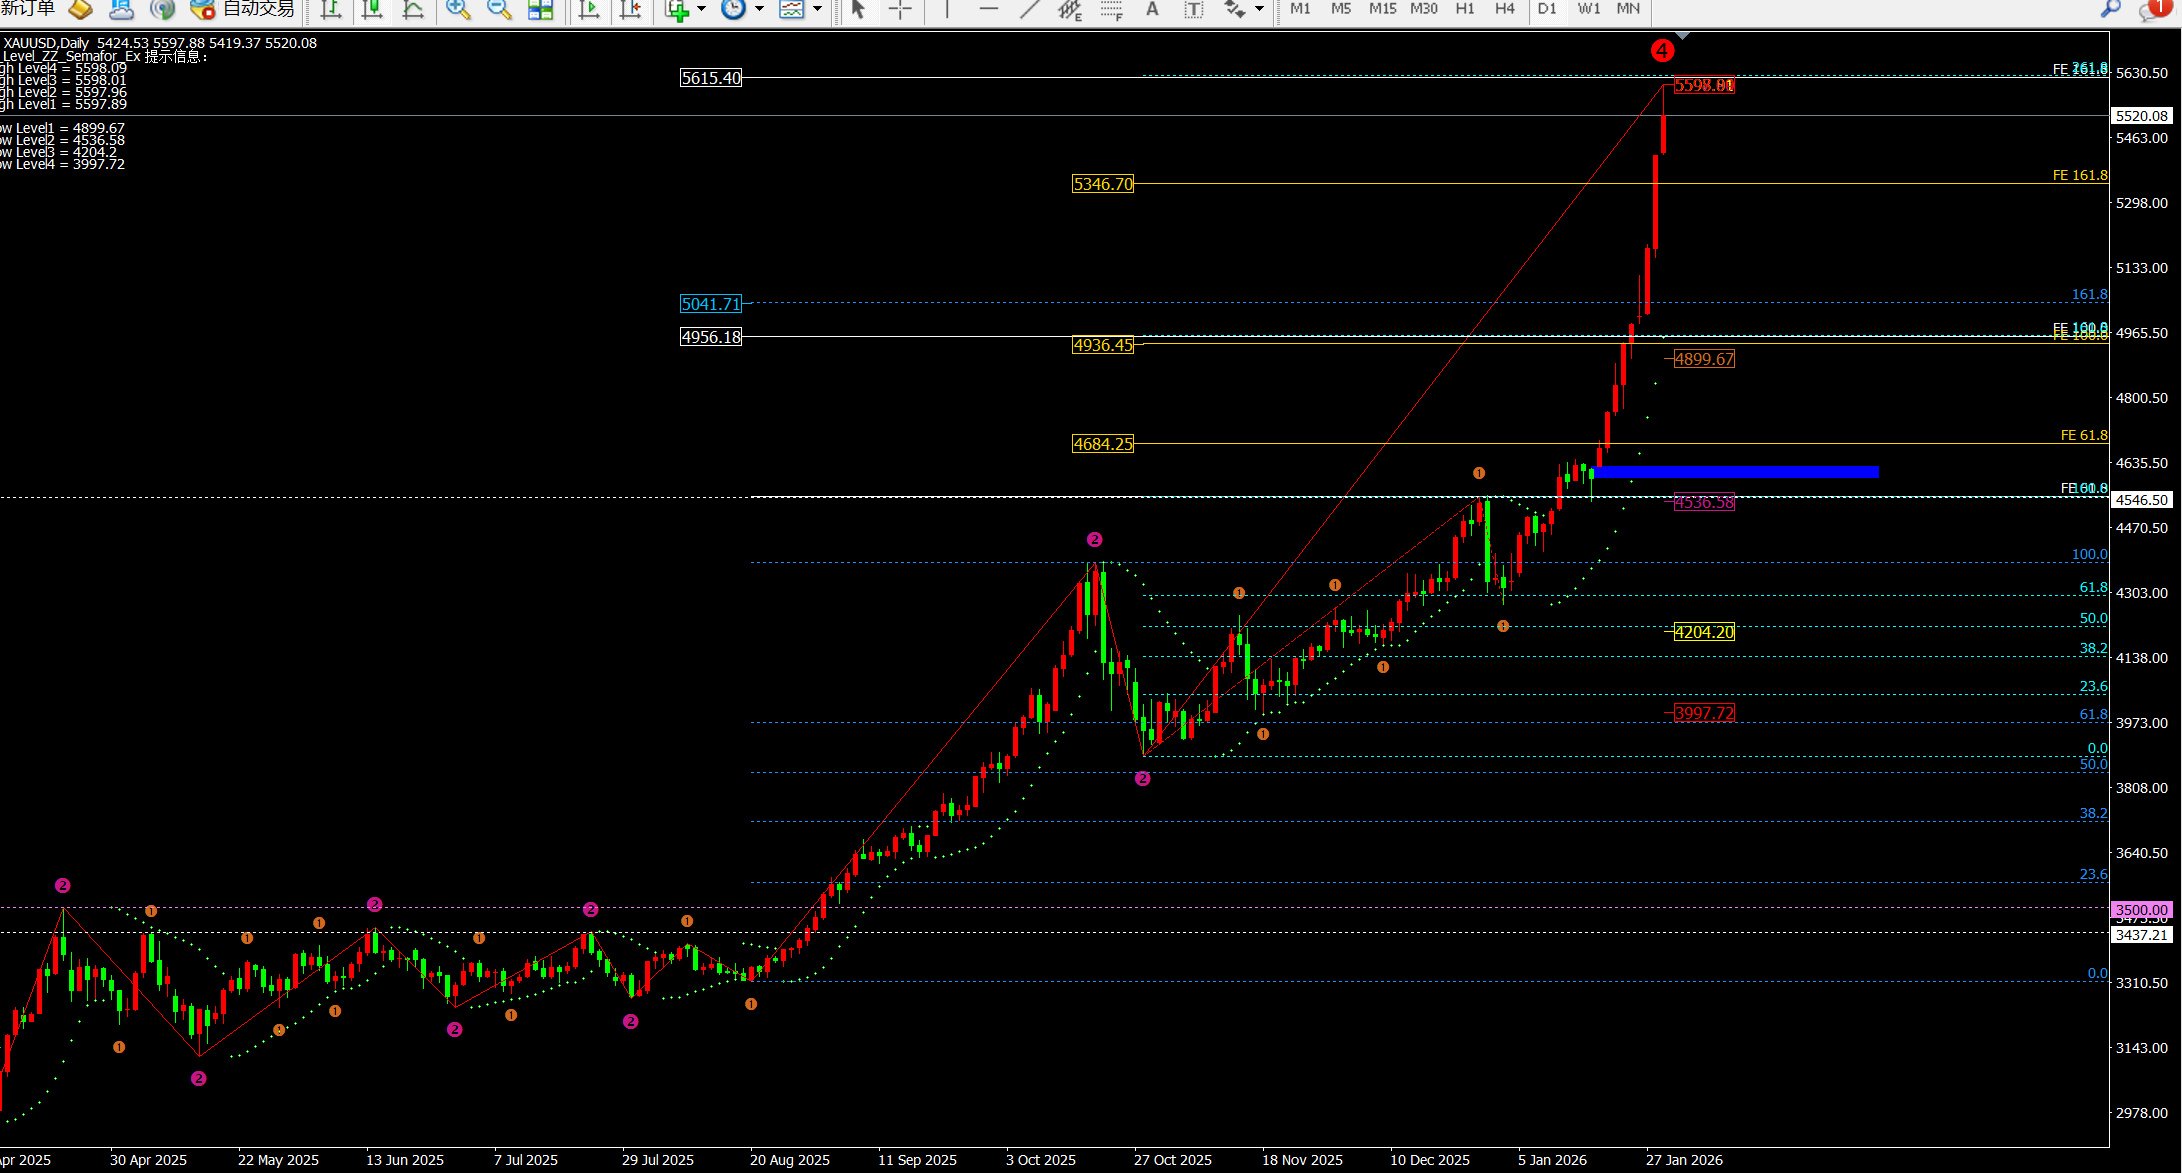
Task: Click the zoom out magnifier icon
Action: pos(498,10)
